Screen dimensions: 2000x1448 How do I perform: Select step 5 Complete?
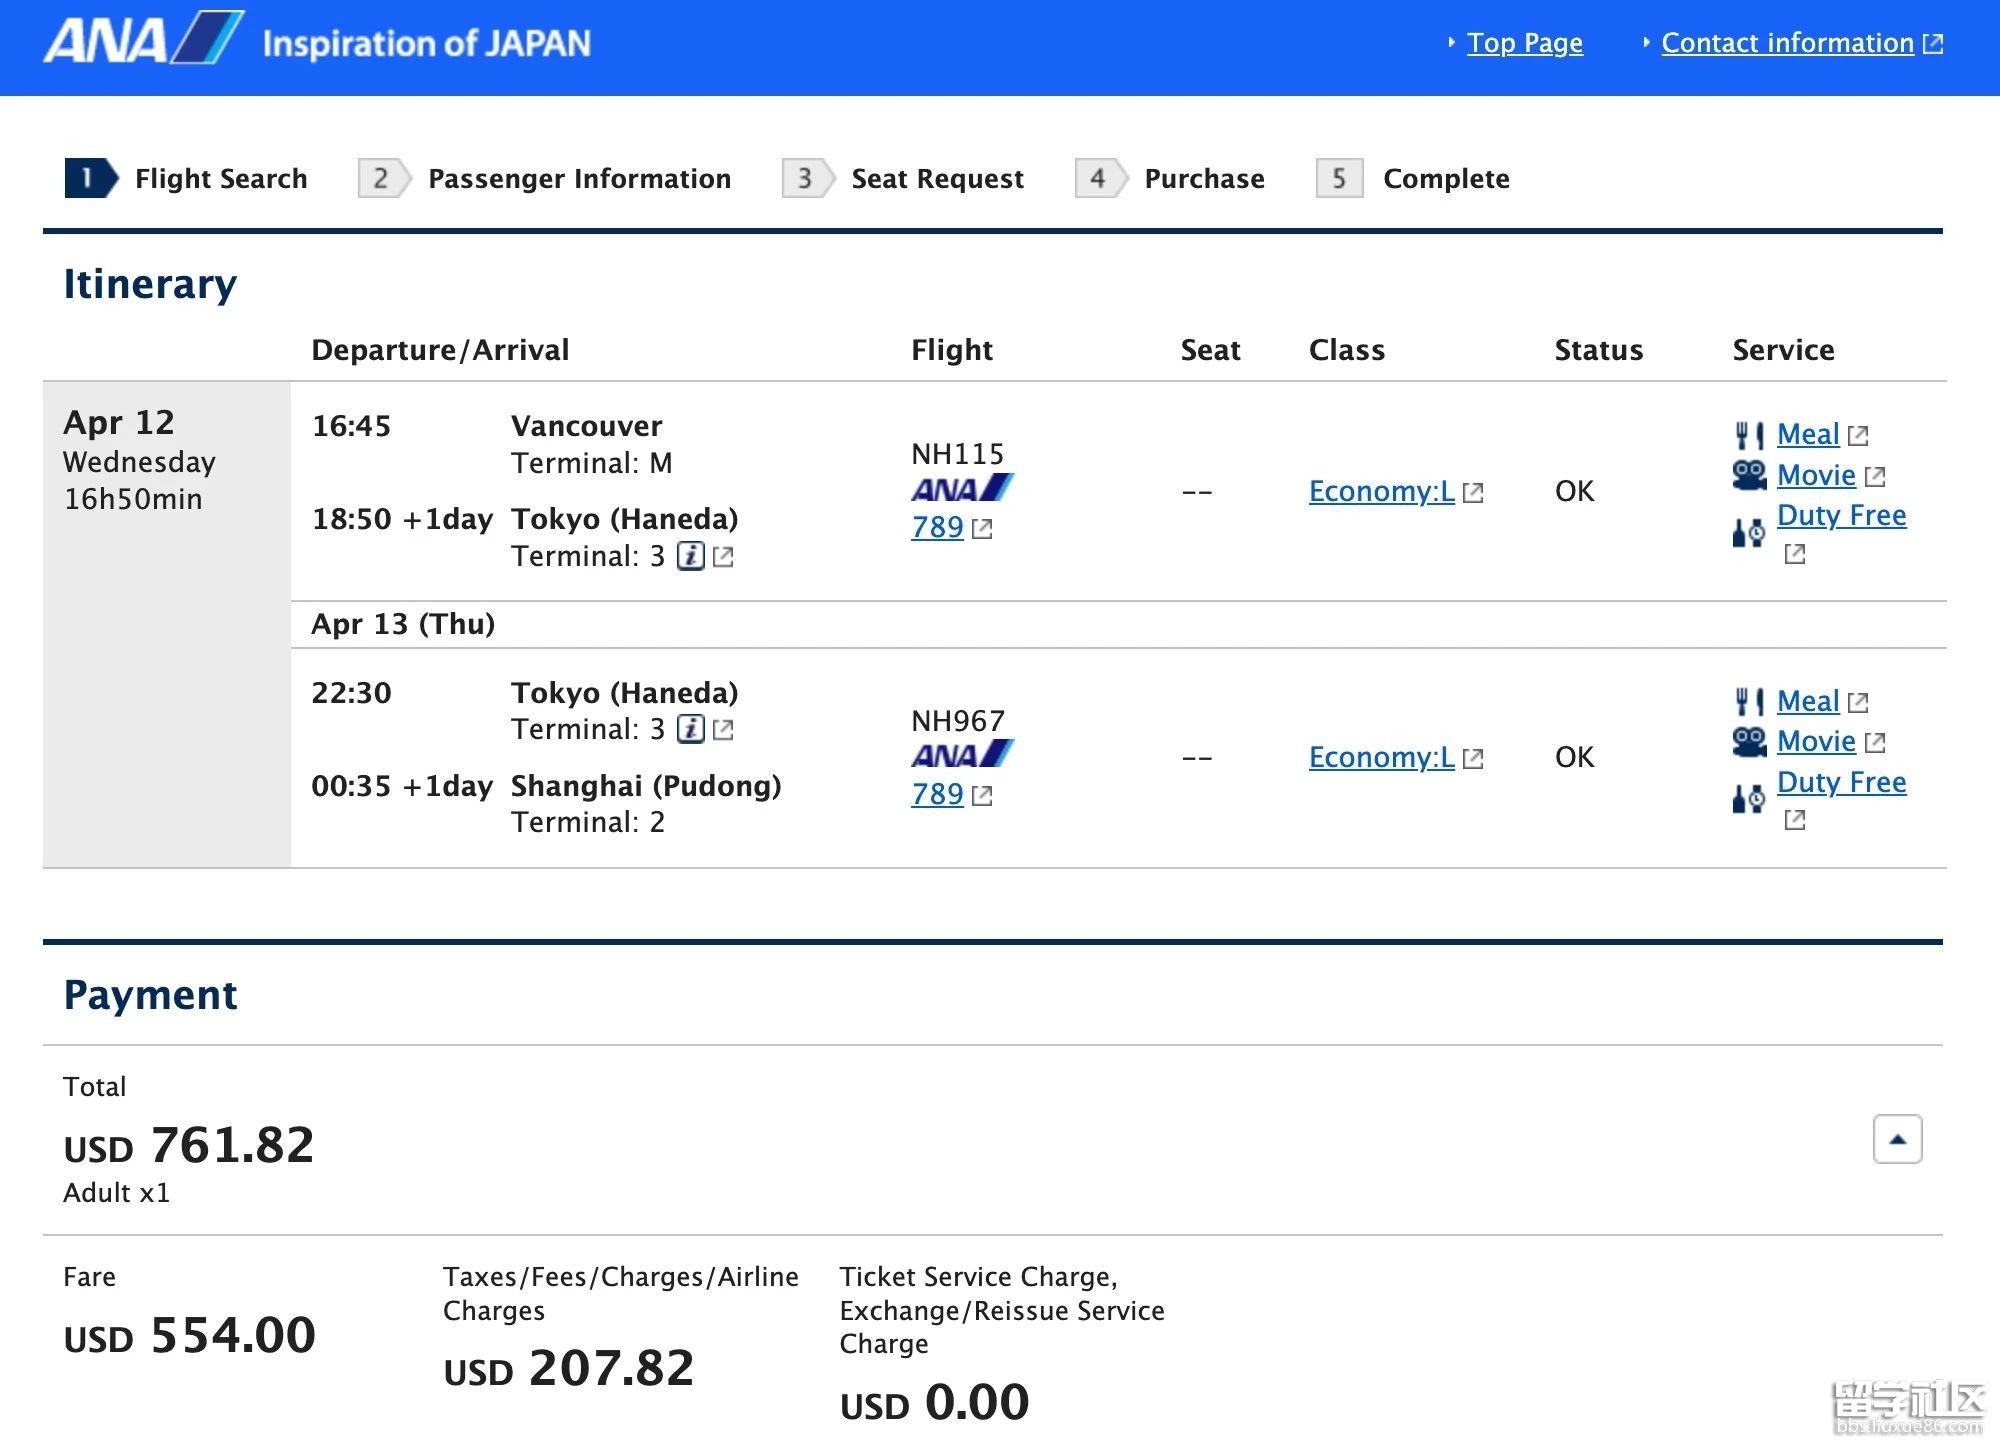(x=1413, y=178)
